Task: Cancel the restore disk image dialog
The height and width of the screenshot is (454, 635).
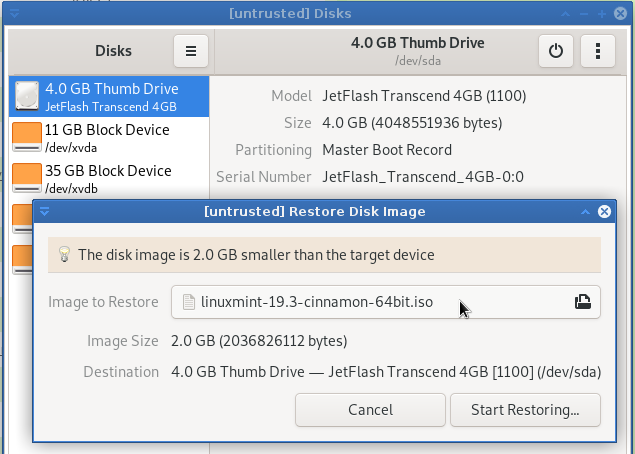Action: tap(370, 410)
